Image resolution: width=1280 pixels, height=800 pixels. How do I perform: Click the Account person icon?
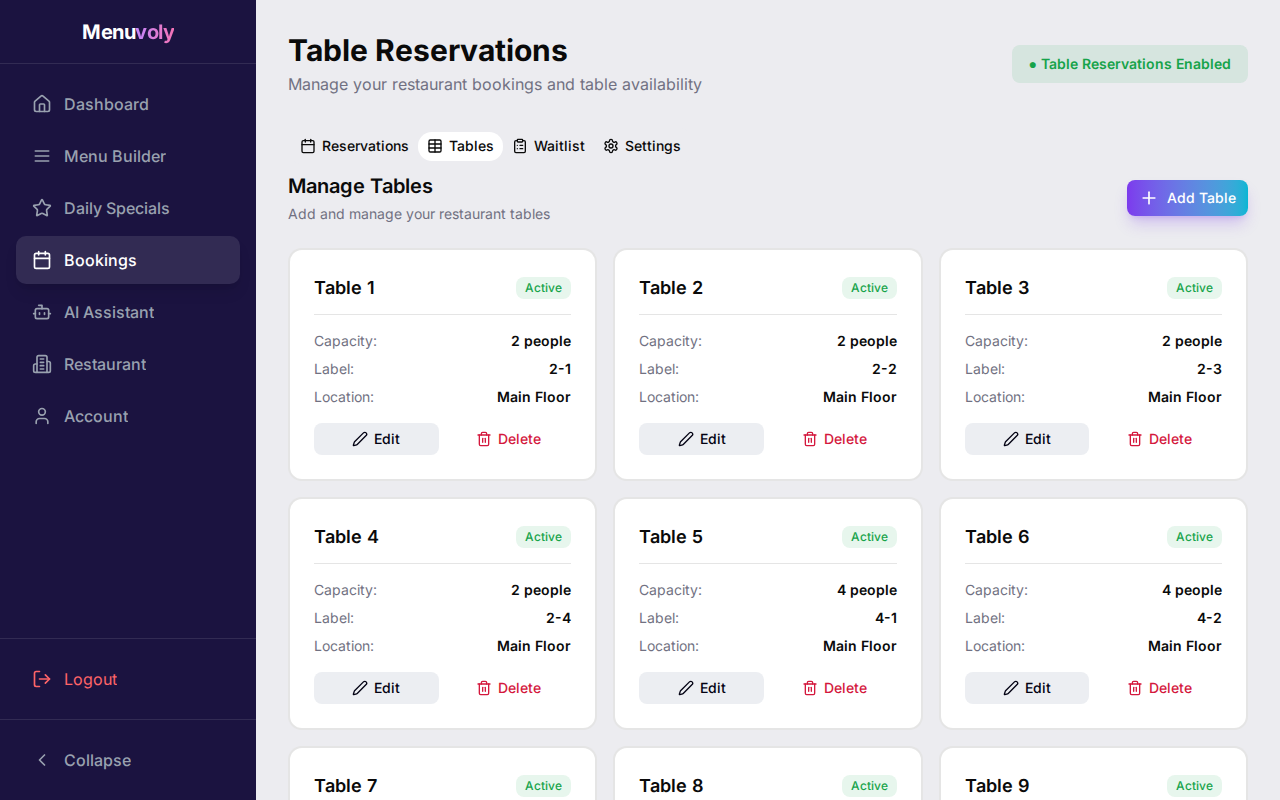(42, 416)
